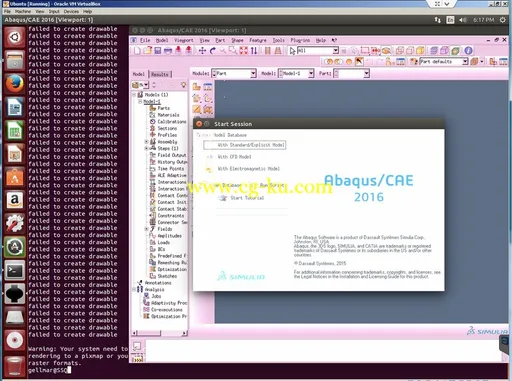512x381 pixels.
Task: Open the Terminal from the dock
Action: 14,270
